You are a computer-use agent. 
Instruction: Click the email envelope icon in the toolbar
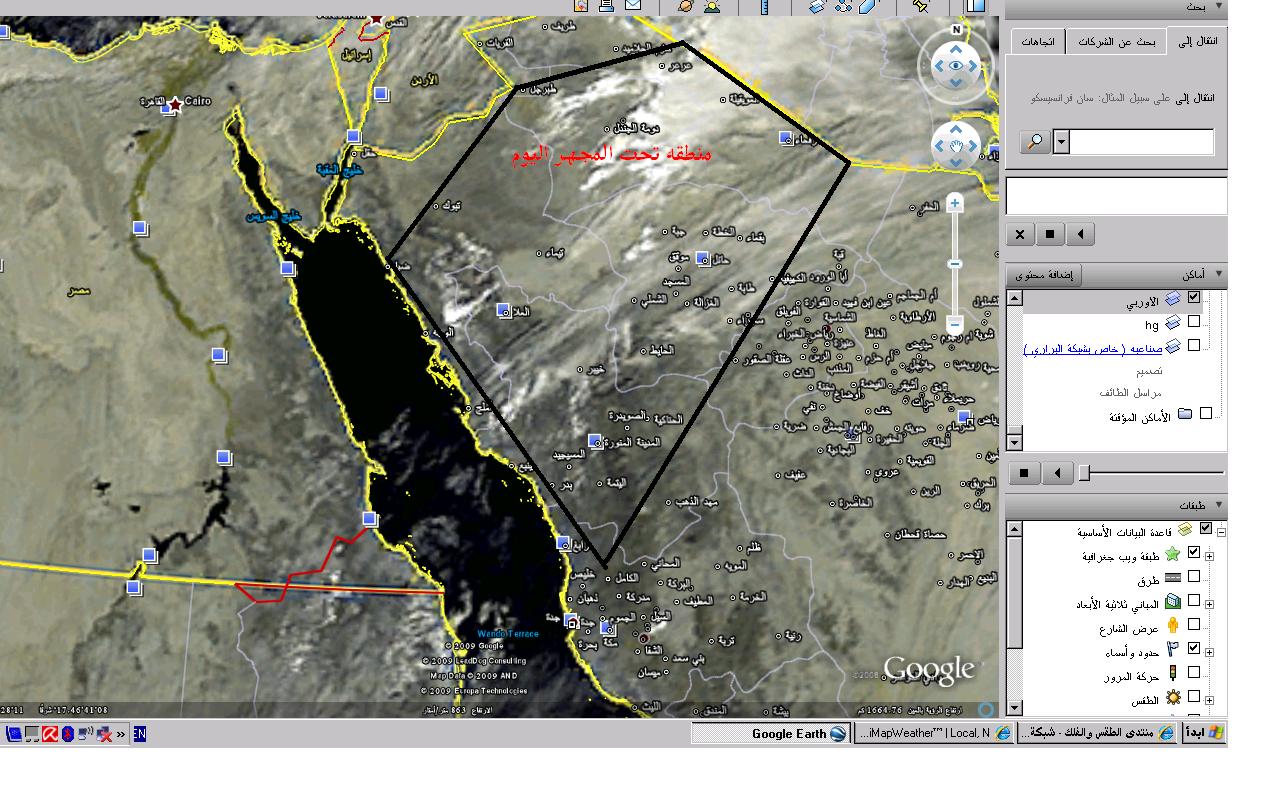point(633,5)
